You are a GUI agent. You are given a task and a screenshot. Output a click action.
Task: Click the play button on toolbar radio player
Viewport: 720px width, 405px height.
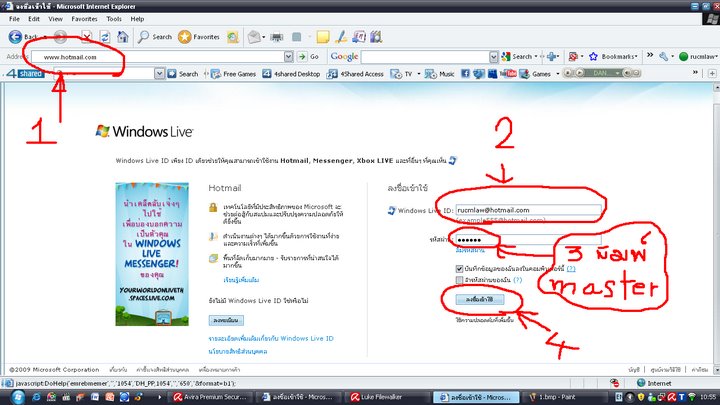pyautogui.click(x=579, y=73)
